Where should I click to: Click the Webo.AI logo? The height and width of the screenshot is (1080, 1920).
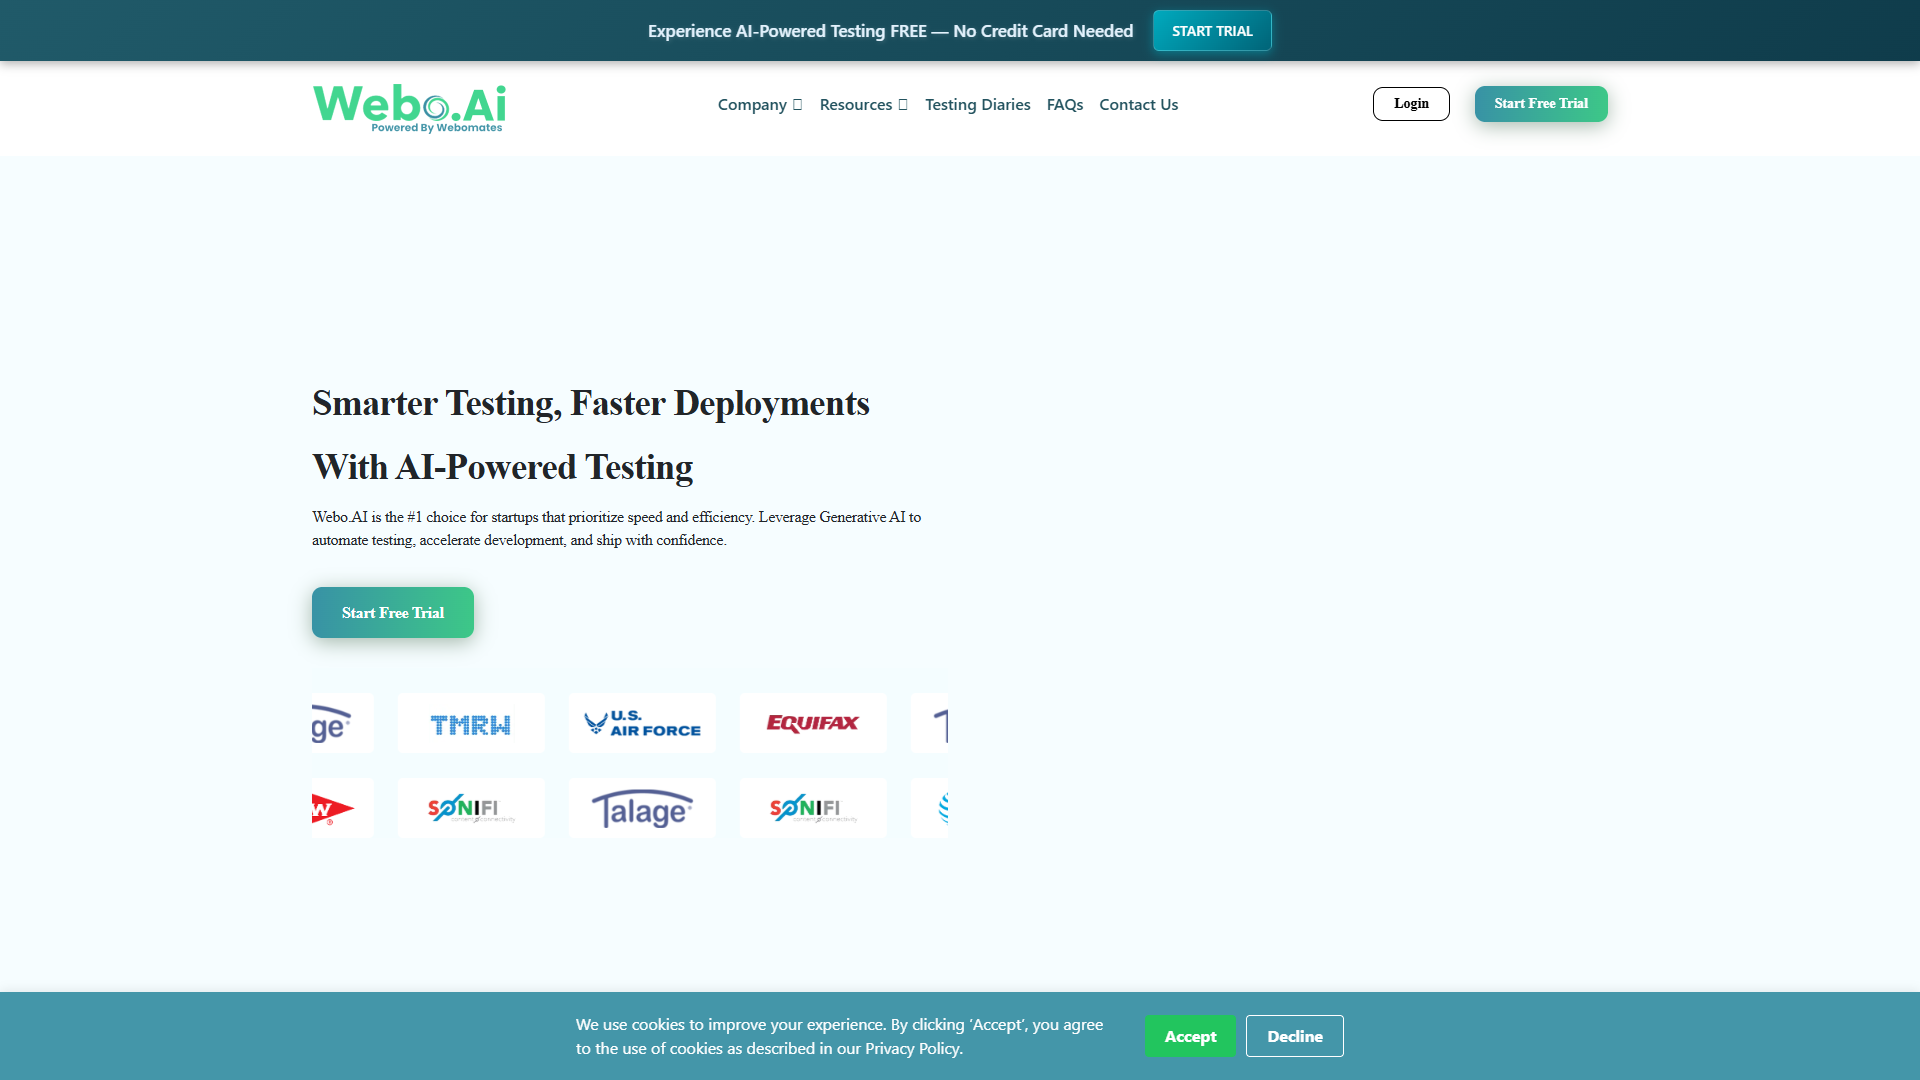(409, 108)
